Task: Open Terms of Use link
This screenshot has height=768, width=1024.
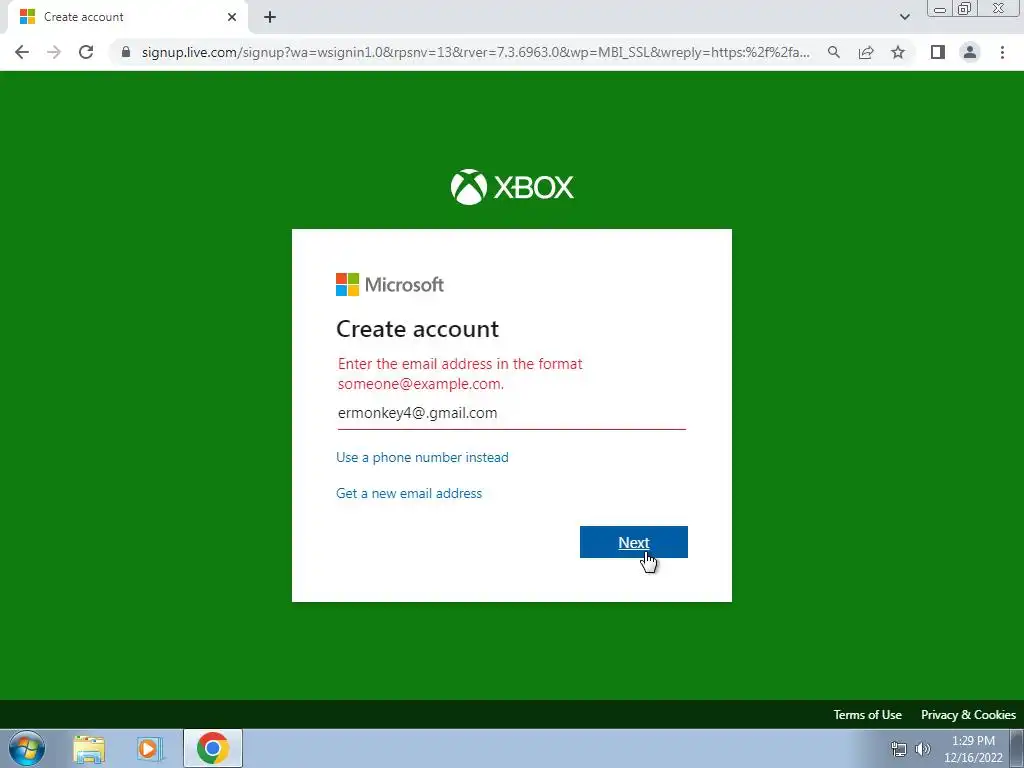Action: (x=867, y=714)
